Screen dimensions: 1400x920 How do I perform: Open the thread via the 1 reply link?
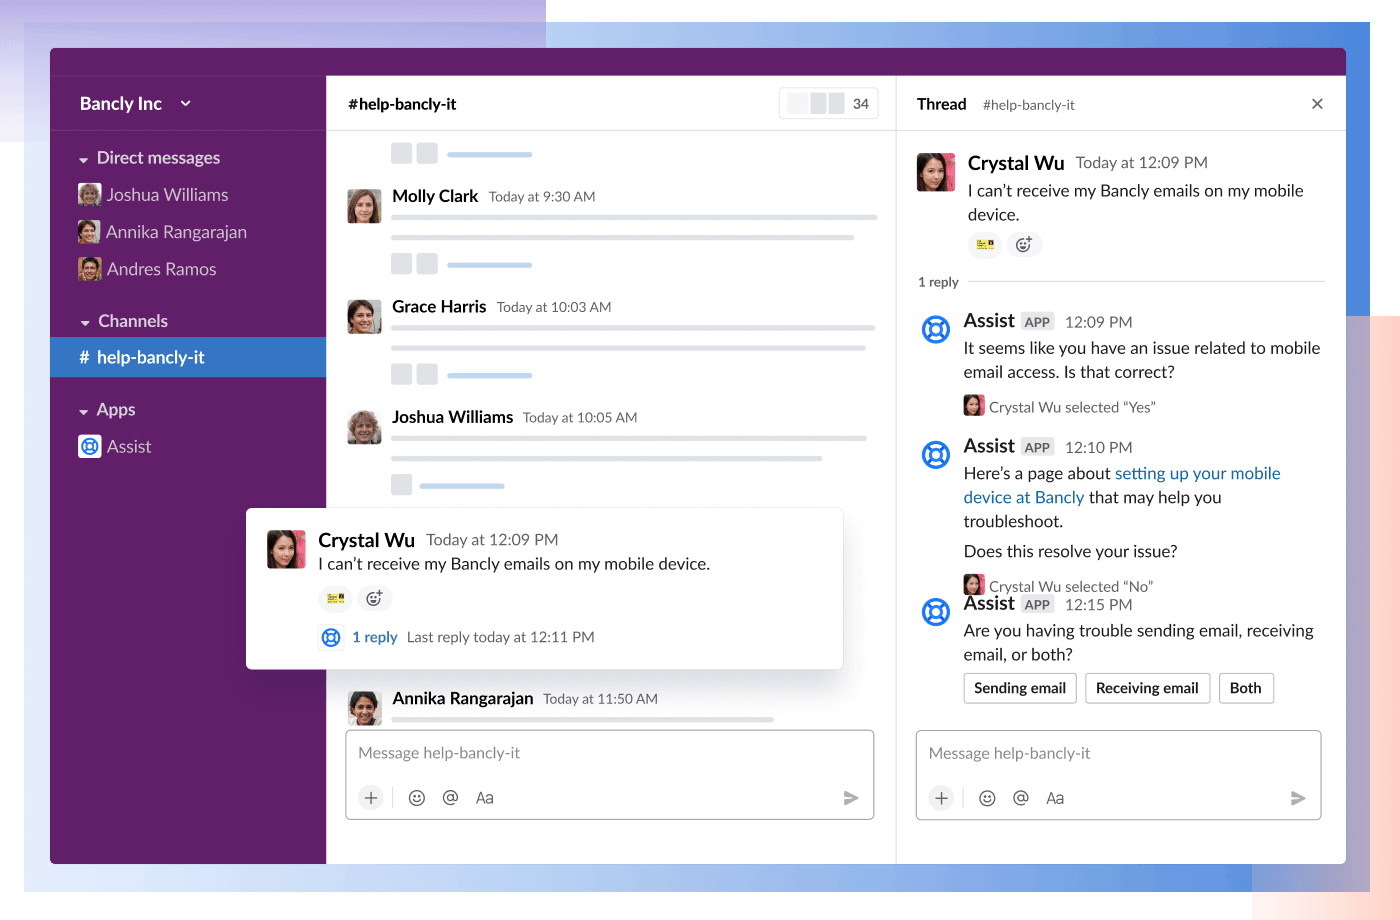point(375,637)
